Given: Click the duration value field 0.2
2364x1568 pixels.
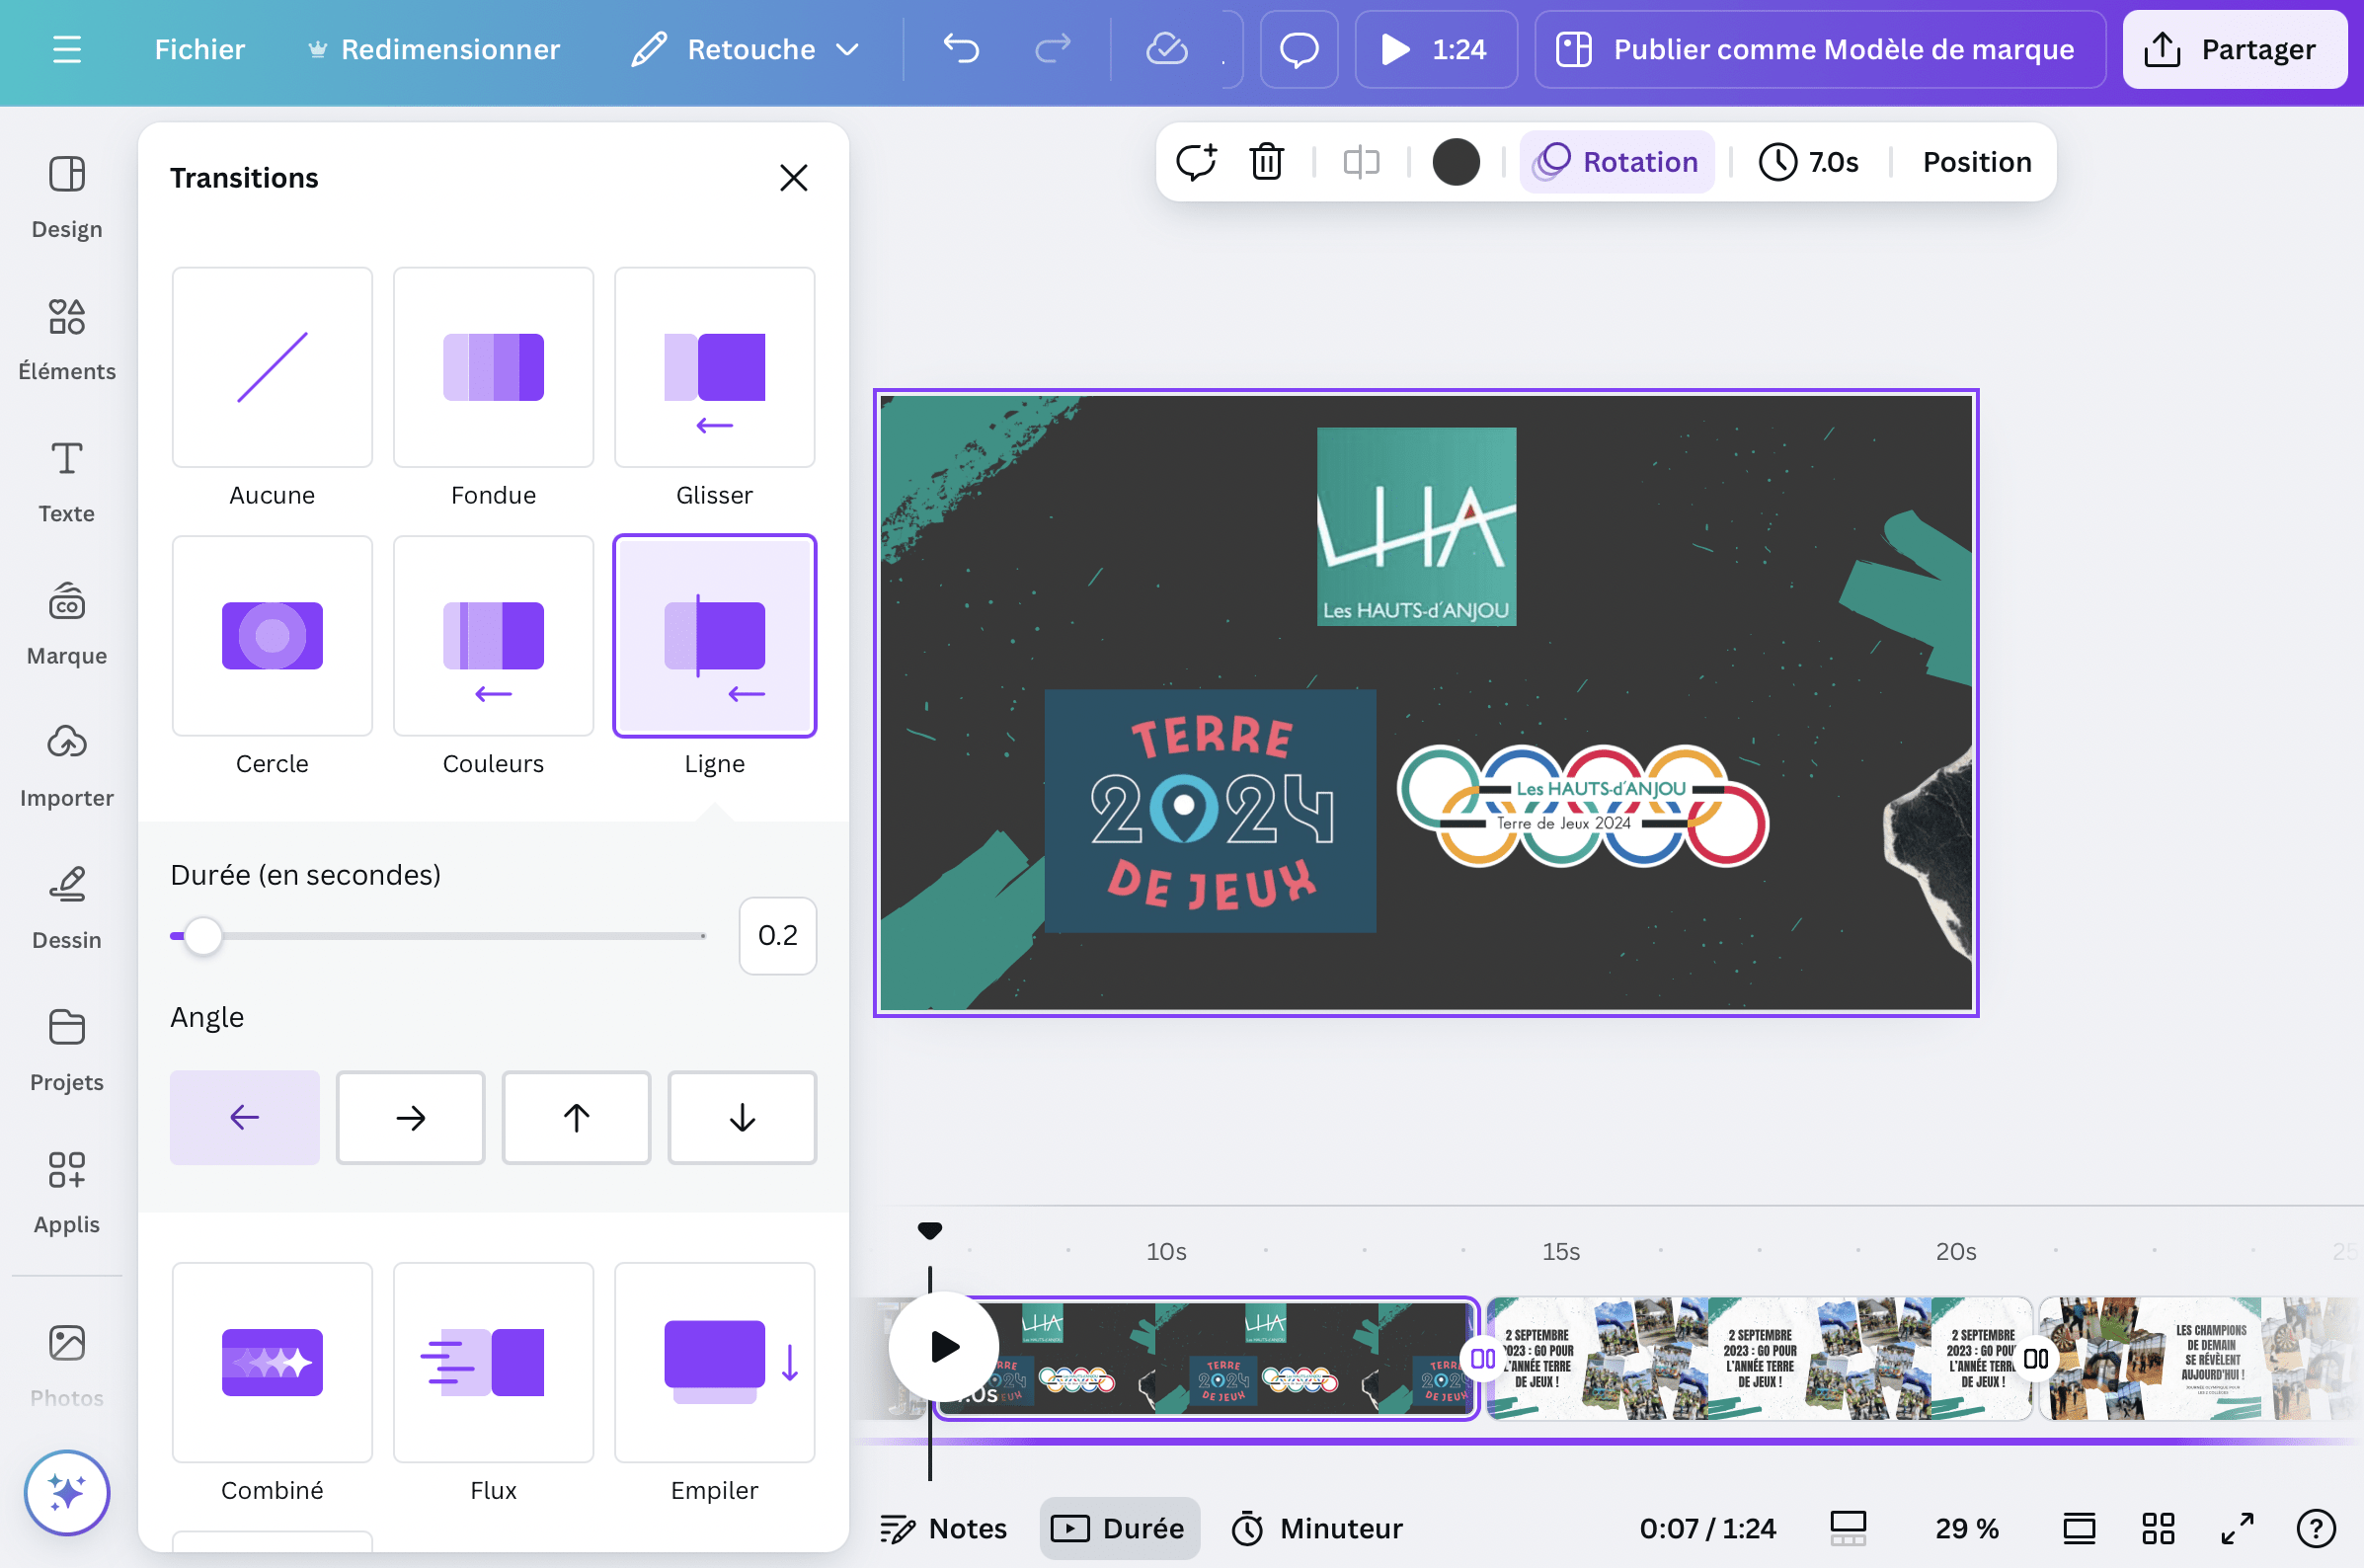Looking at the screenshot, I should [x=777, y=935].
